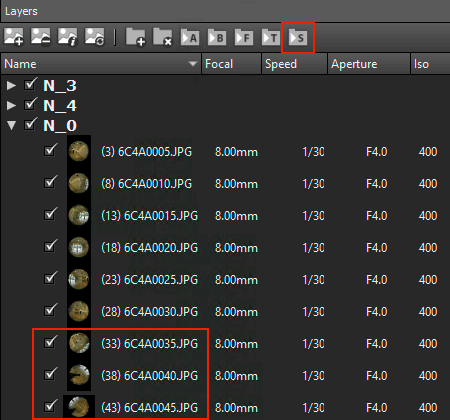The image size is (450, 420).
Task: Click the add image icon in toolbar
Action: click(x=14, y=37)
